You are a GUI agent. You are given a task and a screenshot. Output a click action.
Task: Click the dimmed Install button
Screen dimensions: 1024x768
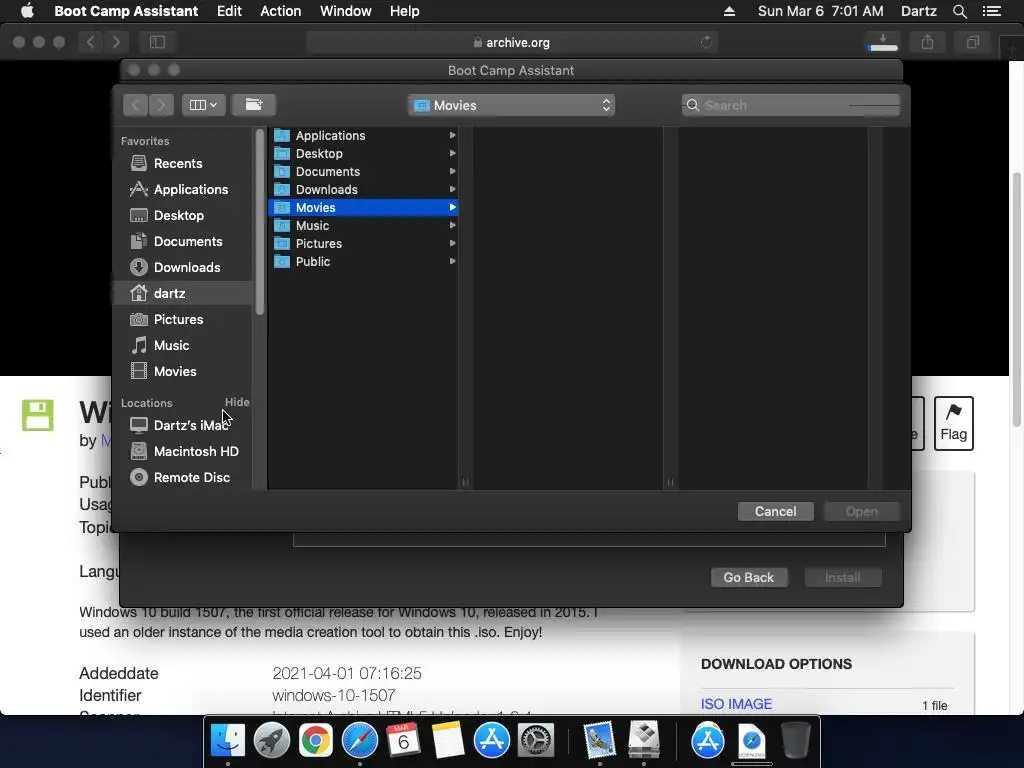pyautogui.click(x=842, y=577)
